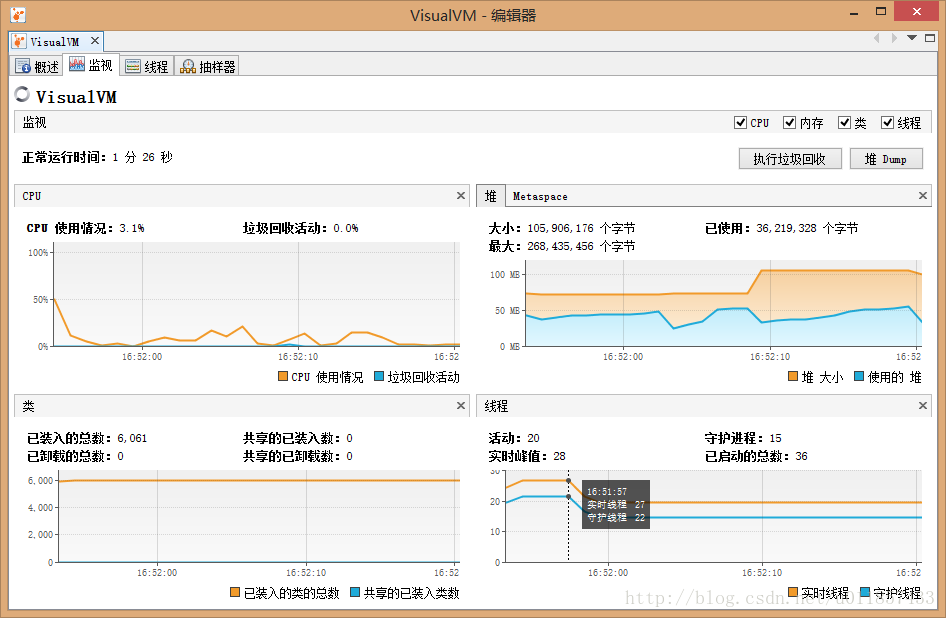Click the 正常运行时间 uptime text
This screenshot has height=618, width=946.
(x=98, y=158)
